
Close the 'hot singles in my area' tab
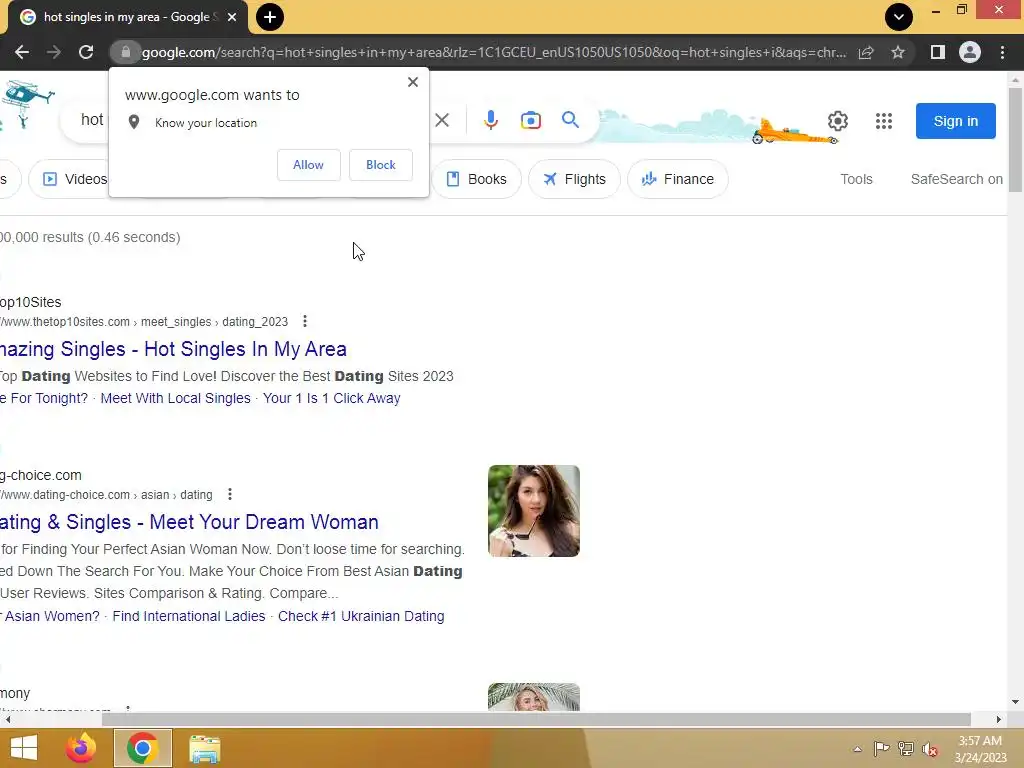pyautogui.click(x=232, y=17)
